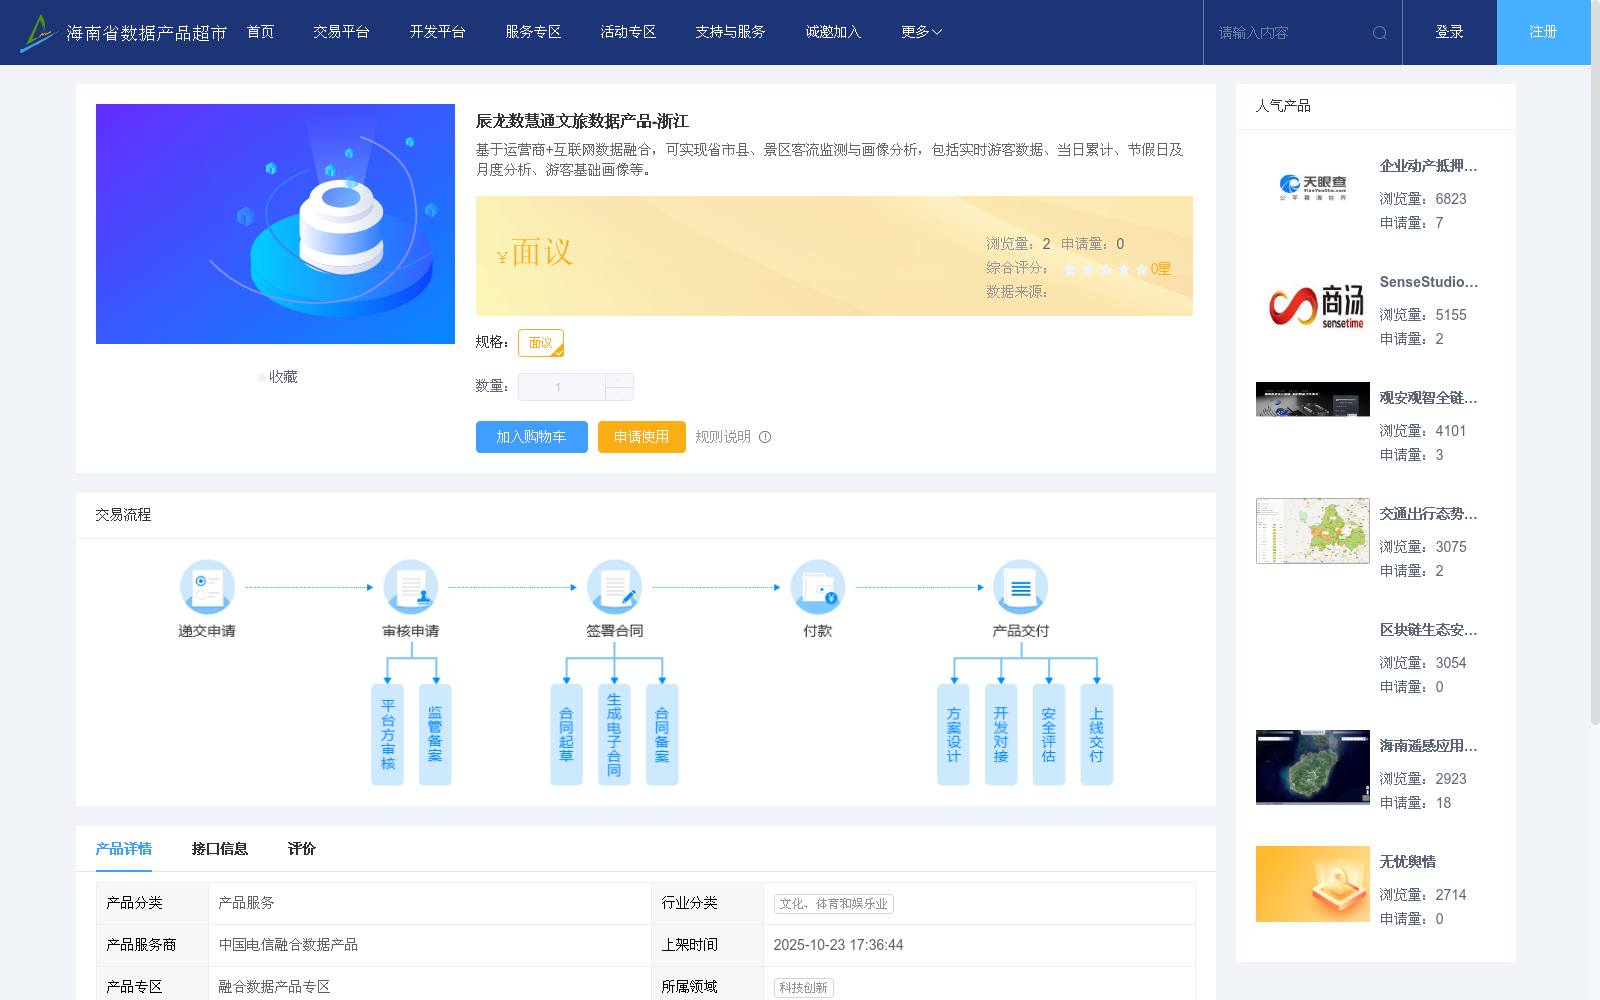The width and height of the screenshot is (1600, 1000).
Task: Click the site logo icon in header
Action: tap(38, 33)
